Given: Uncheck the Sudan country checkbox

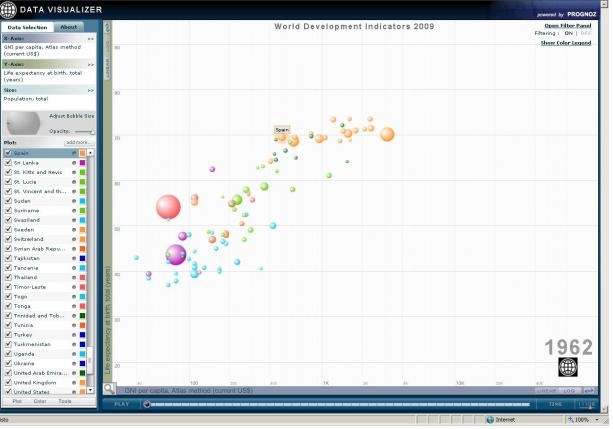Looking at the screenshot, I should coord(8,200).
